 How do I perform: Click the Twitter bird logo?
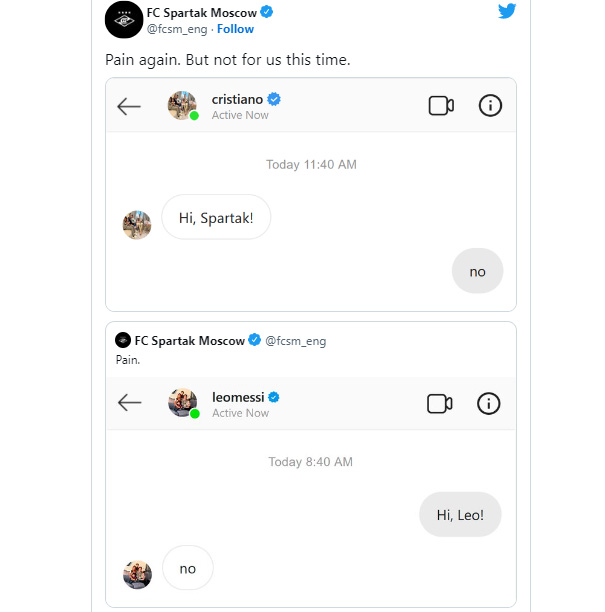pos(507,11)
